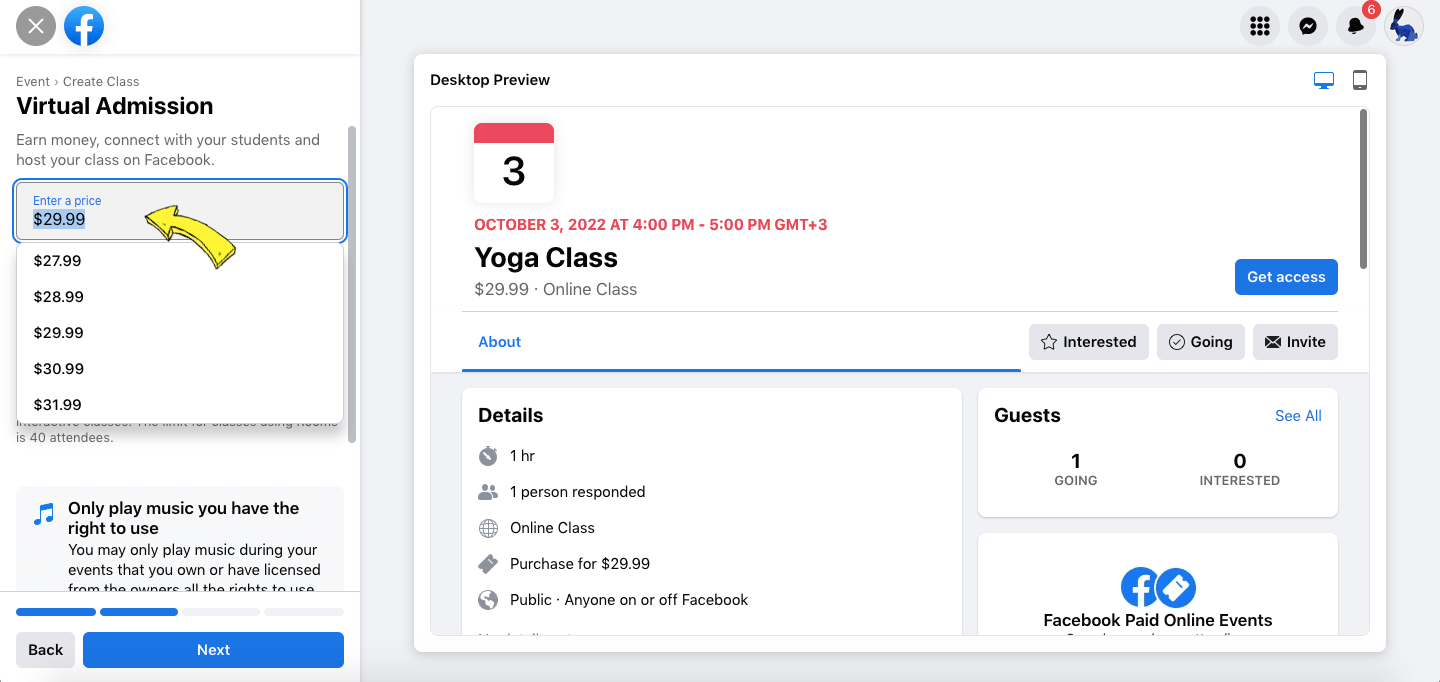
Task: Choose $28.99 in the price dropdown
Action: 60,296
